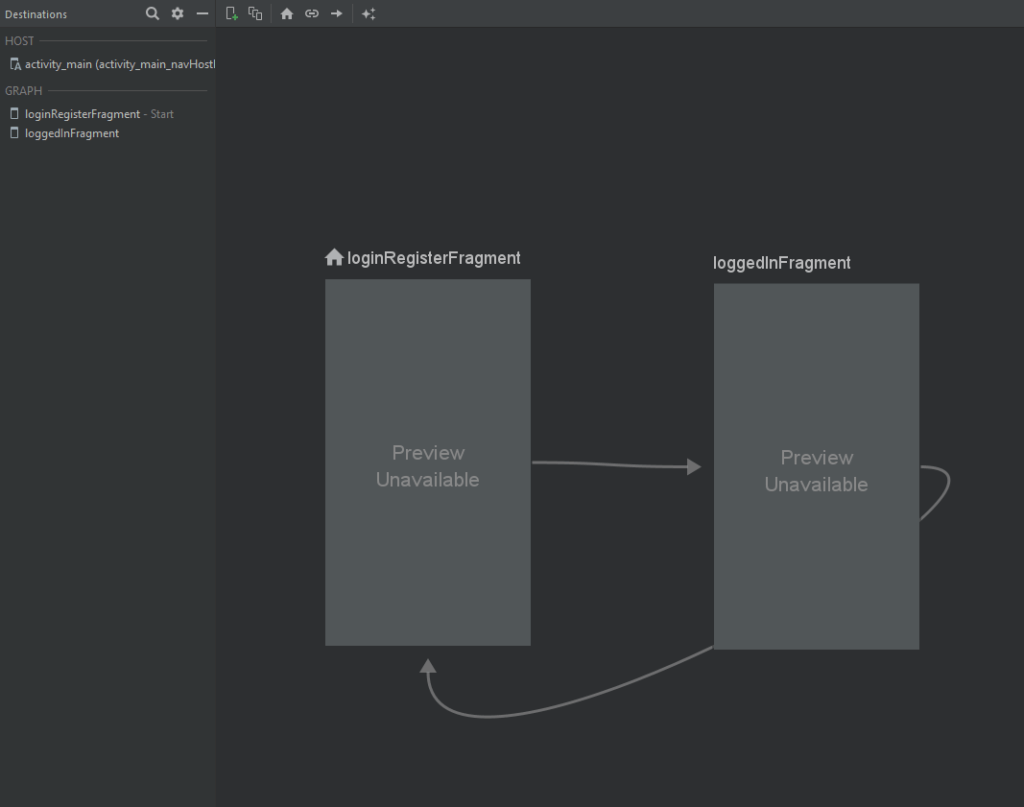This screenshot has height=807, width=1024.
Task: Hide the Destinations panel with the minus icon
Action: (202, 14)
